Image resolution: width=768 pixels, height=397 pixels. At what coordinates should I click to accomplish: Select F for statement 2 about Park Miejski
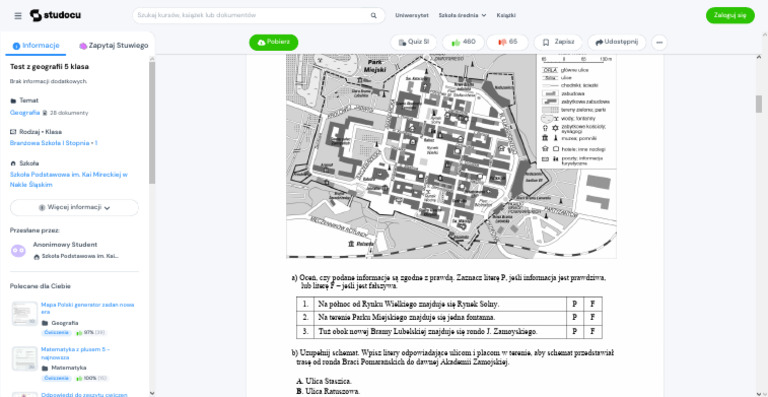[x=593, y=318]
